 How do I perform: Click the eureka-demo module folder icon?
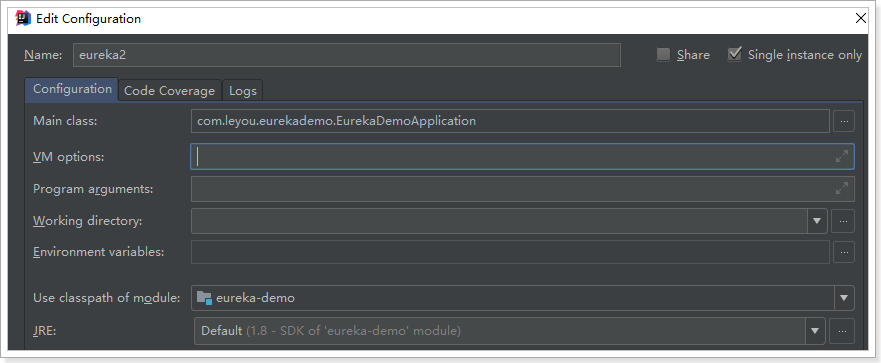(x=204, y=298)
